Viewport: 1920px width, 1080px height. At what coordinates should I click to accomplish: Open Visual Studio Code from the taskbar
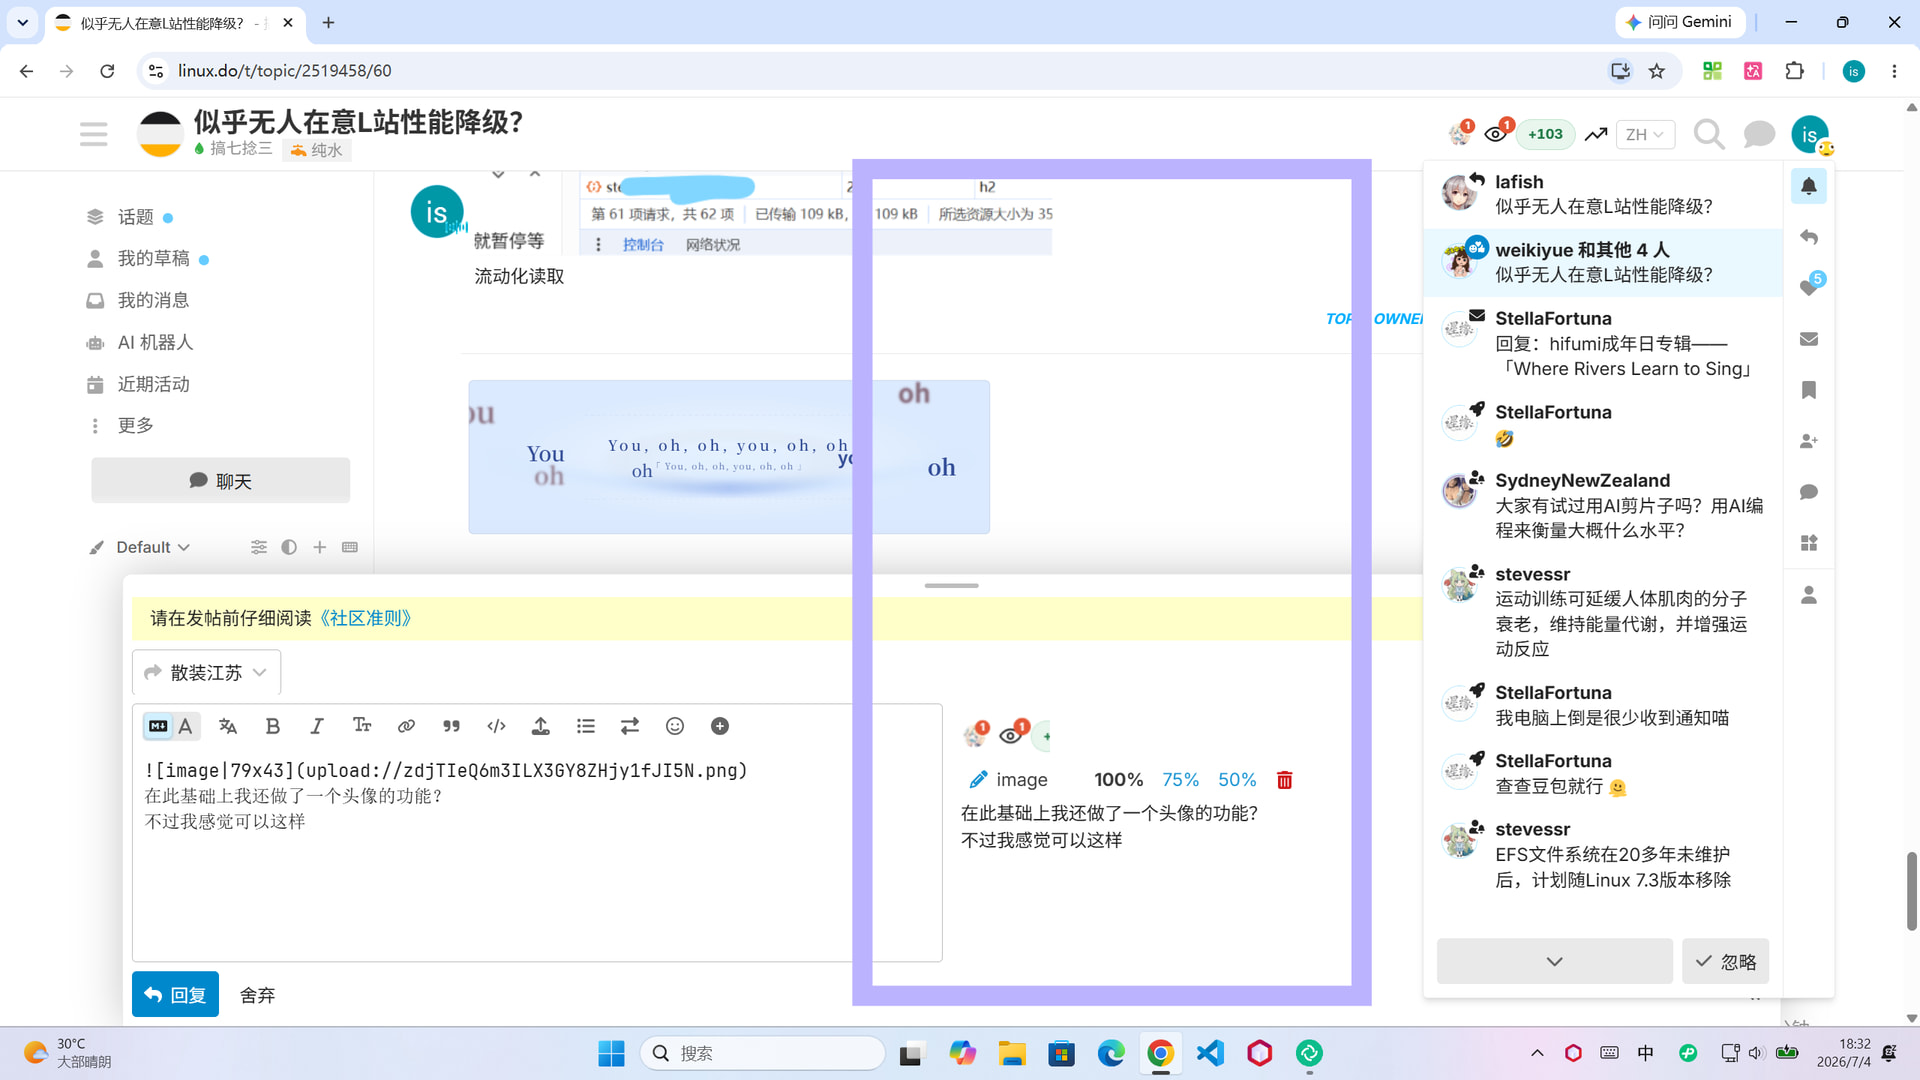1210,1053
